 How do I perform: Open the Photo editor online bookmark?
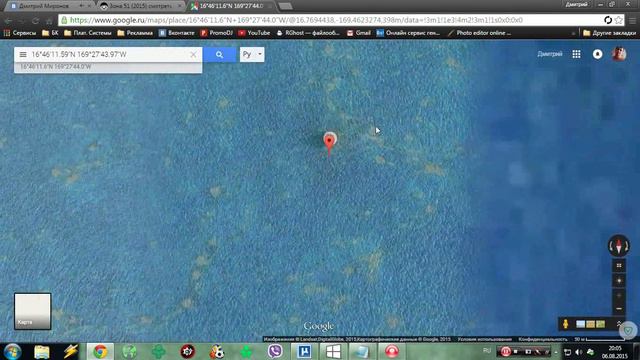pos(479,33)
